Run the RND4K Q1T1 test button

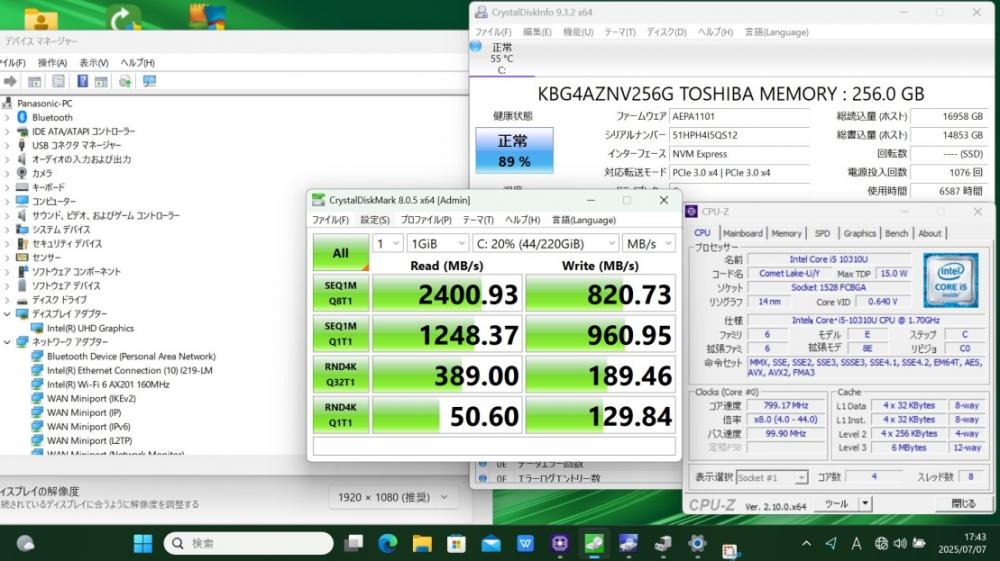coord(341,415)
